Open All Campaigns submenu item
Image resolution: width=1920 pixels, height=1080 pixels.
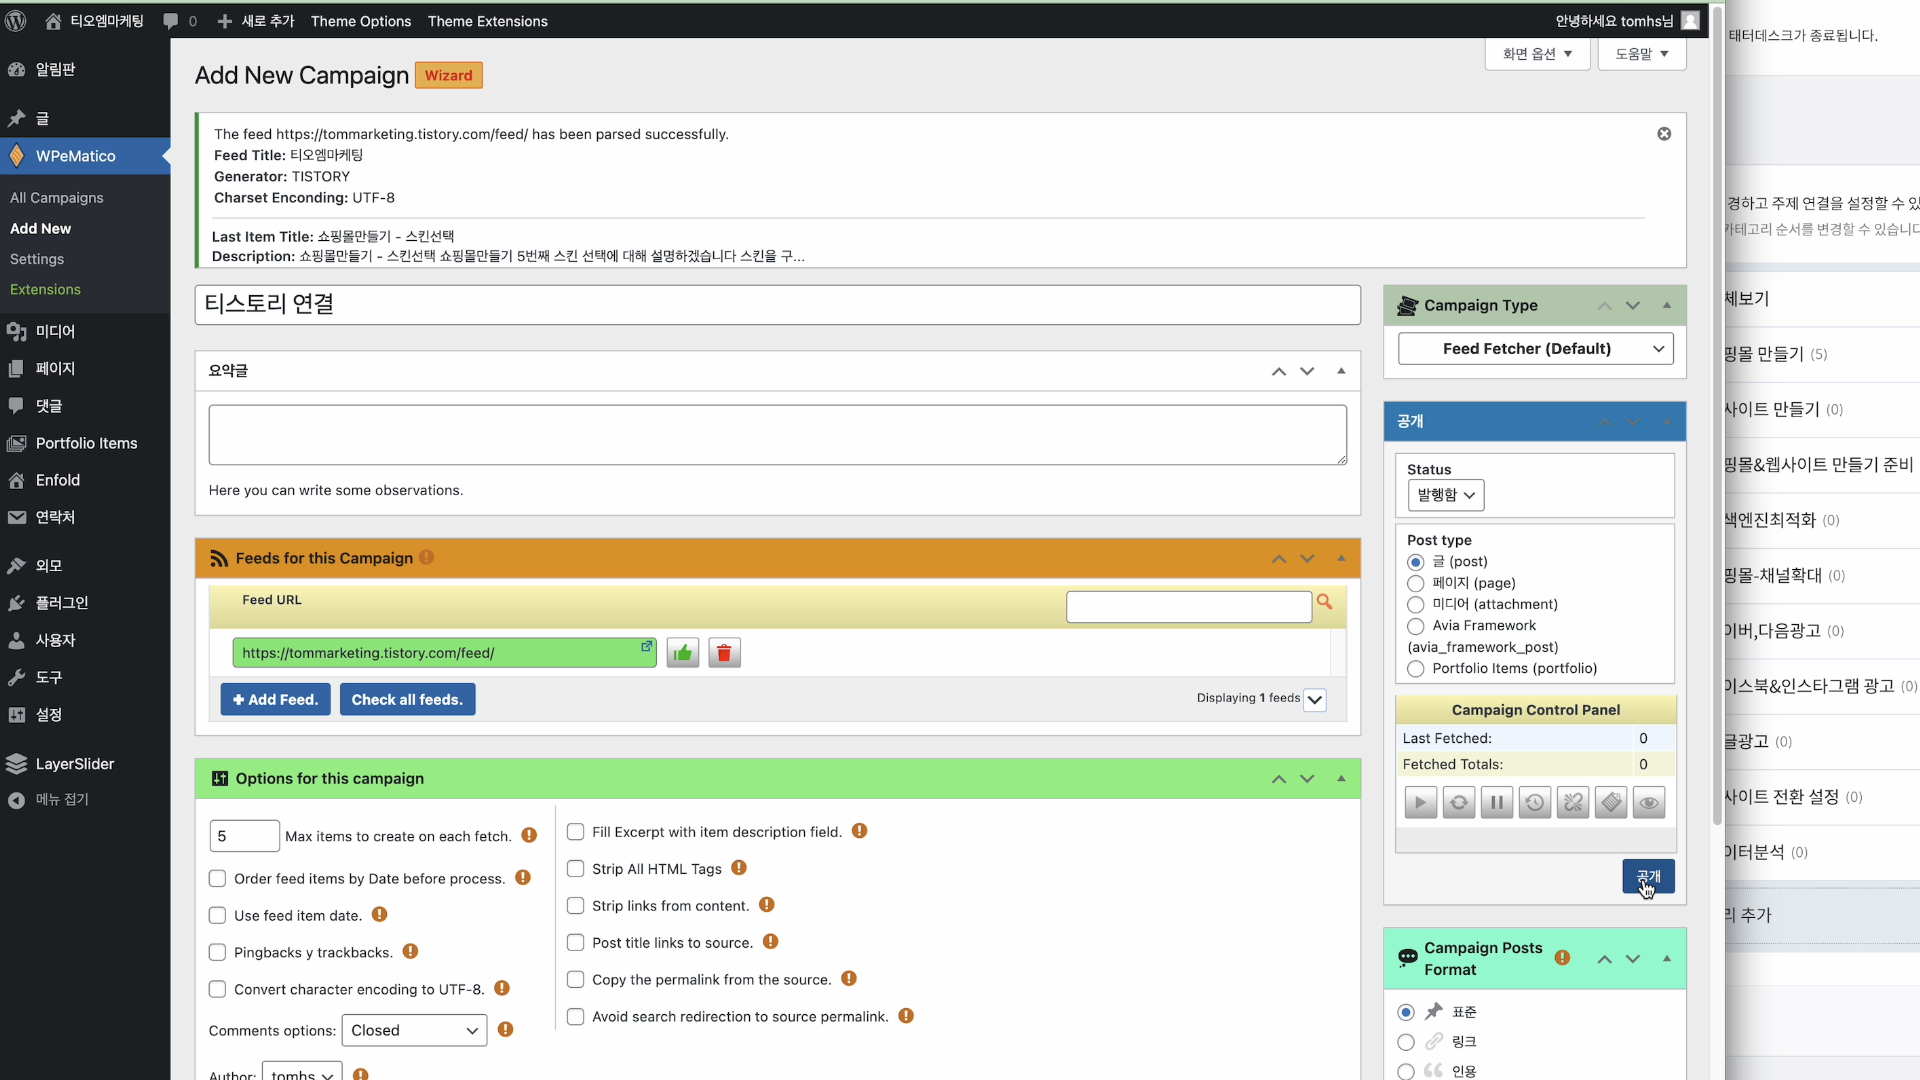click(x=57, y=198)
